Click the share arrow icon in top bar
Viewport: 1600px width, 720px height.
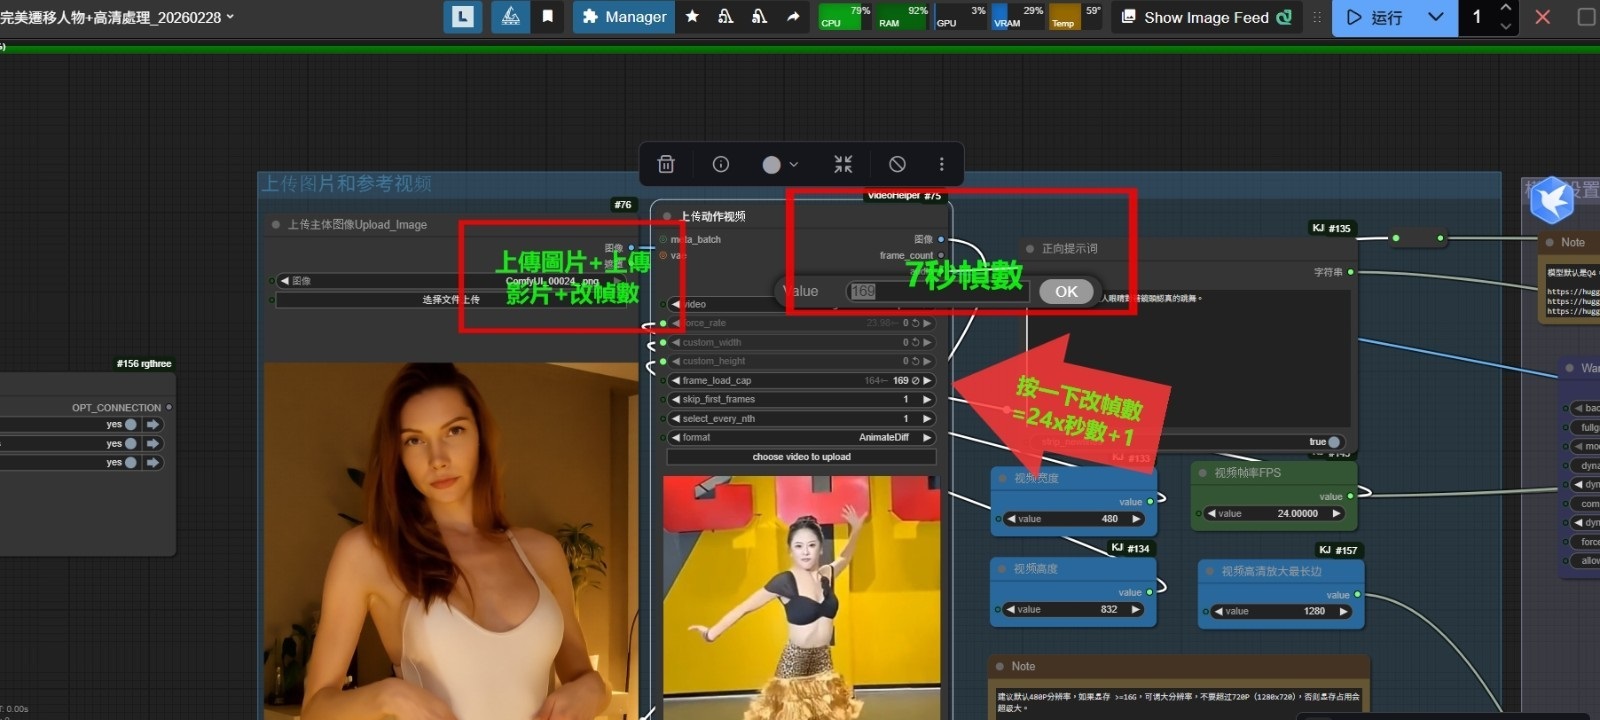[x=793, y=17]
